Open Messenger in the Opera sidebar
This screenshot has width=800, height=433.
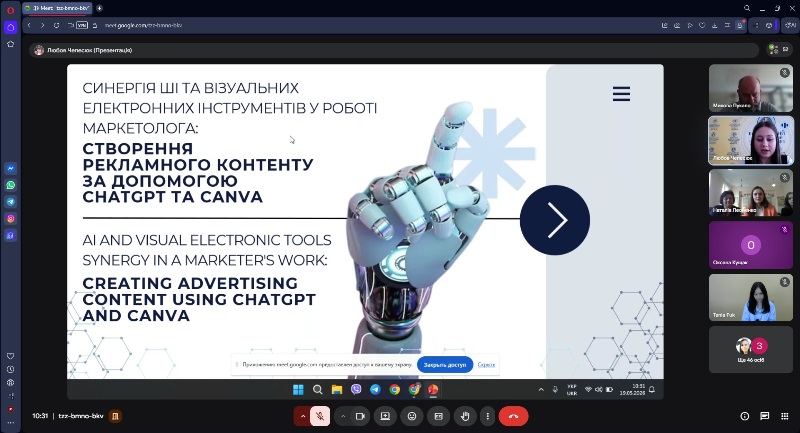pyautogui.click(x=10, y=168)
